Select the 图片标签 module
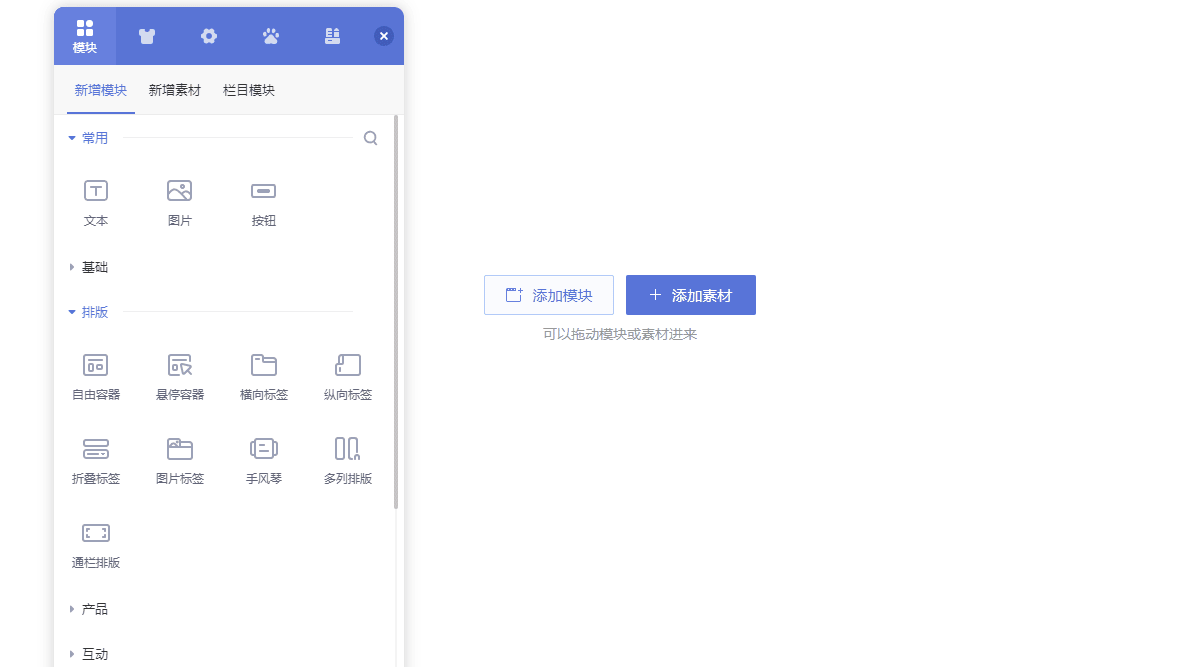The height and width of the screenshot is (667, 1200). [x=180, y=461]
